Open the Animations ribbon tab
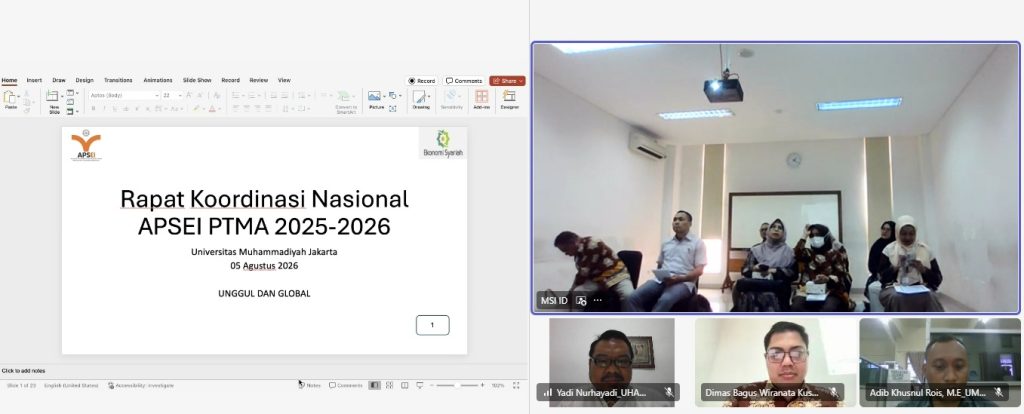1024x414 pixels. coord(158,80)
